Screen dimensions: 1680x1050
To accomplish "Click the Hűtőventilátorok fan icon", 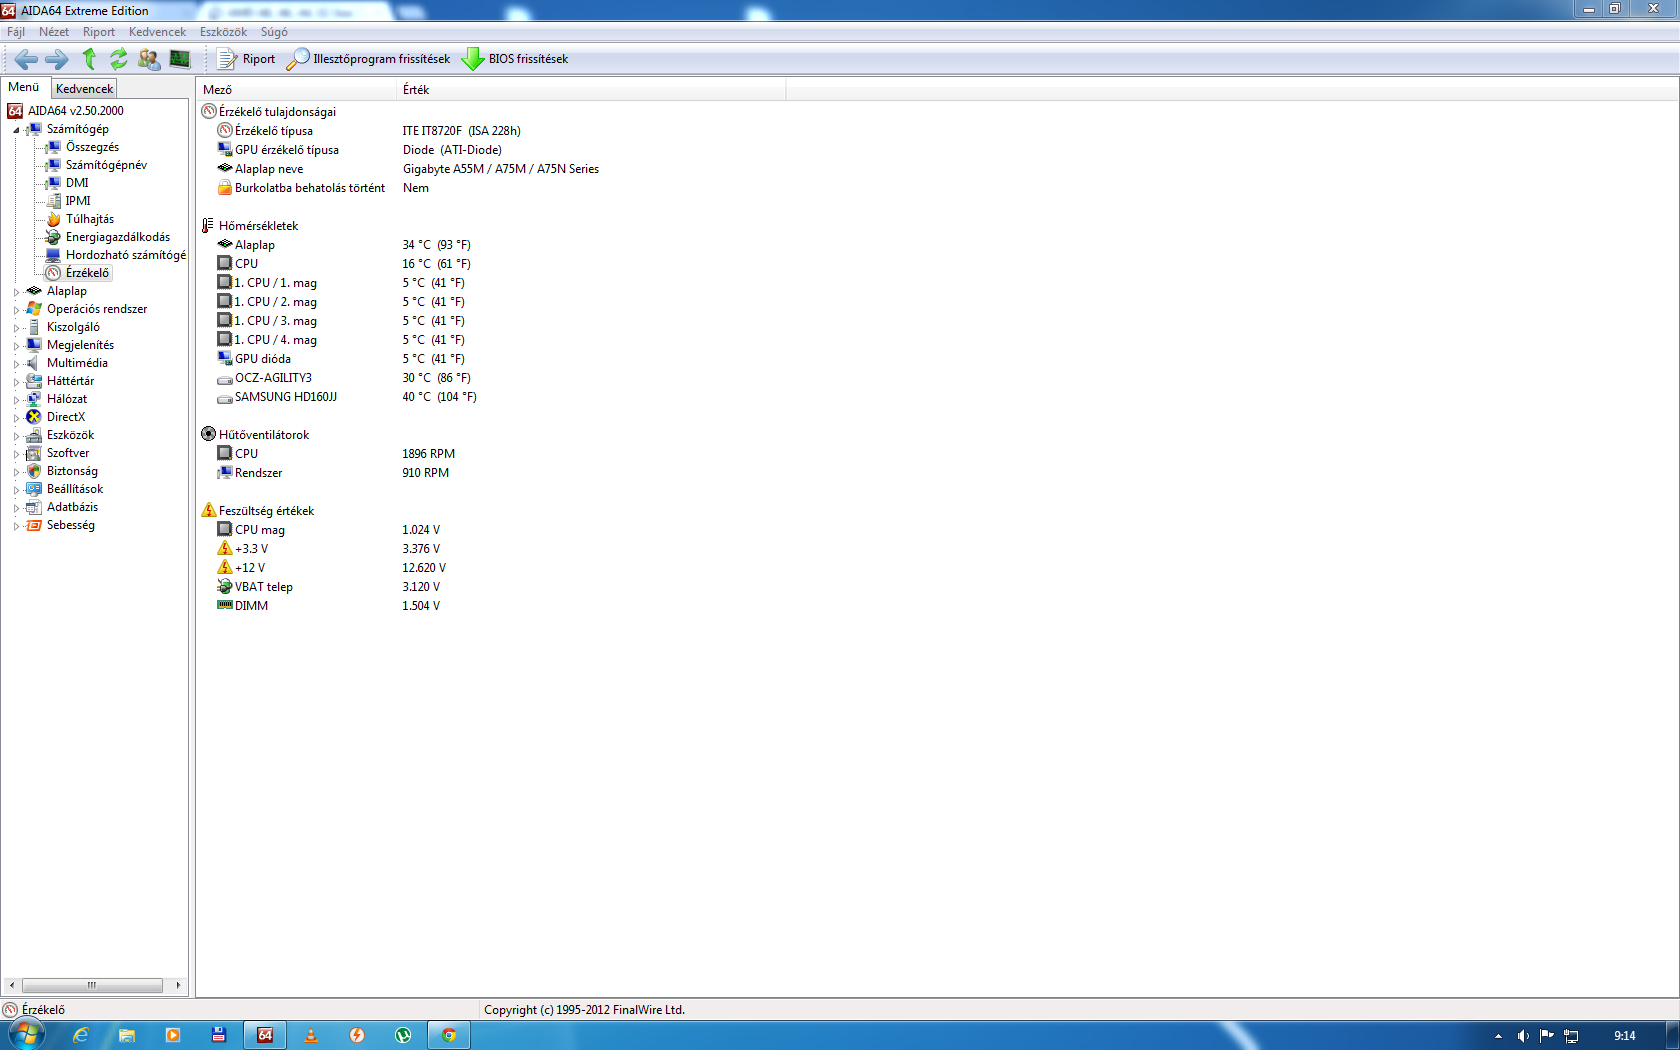I will tap(208, 434).
